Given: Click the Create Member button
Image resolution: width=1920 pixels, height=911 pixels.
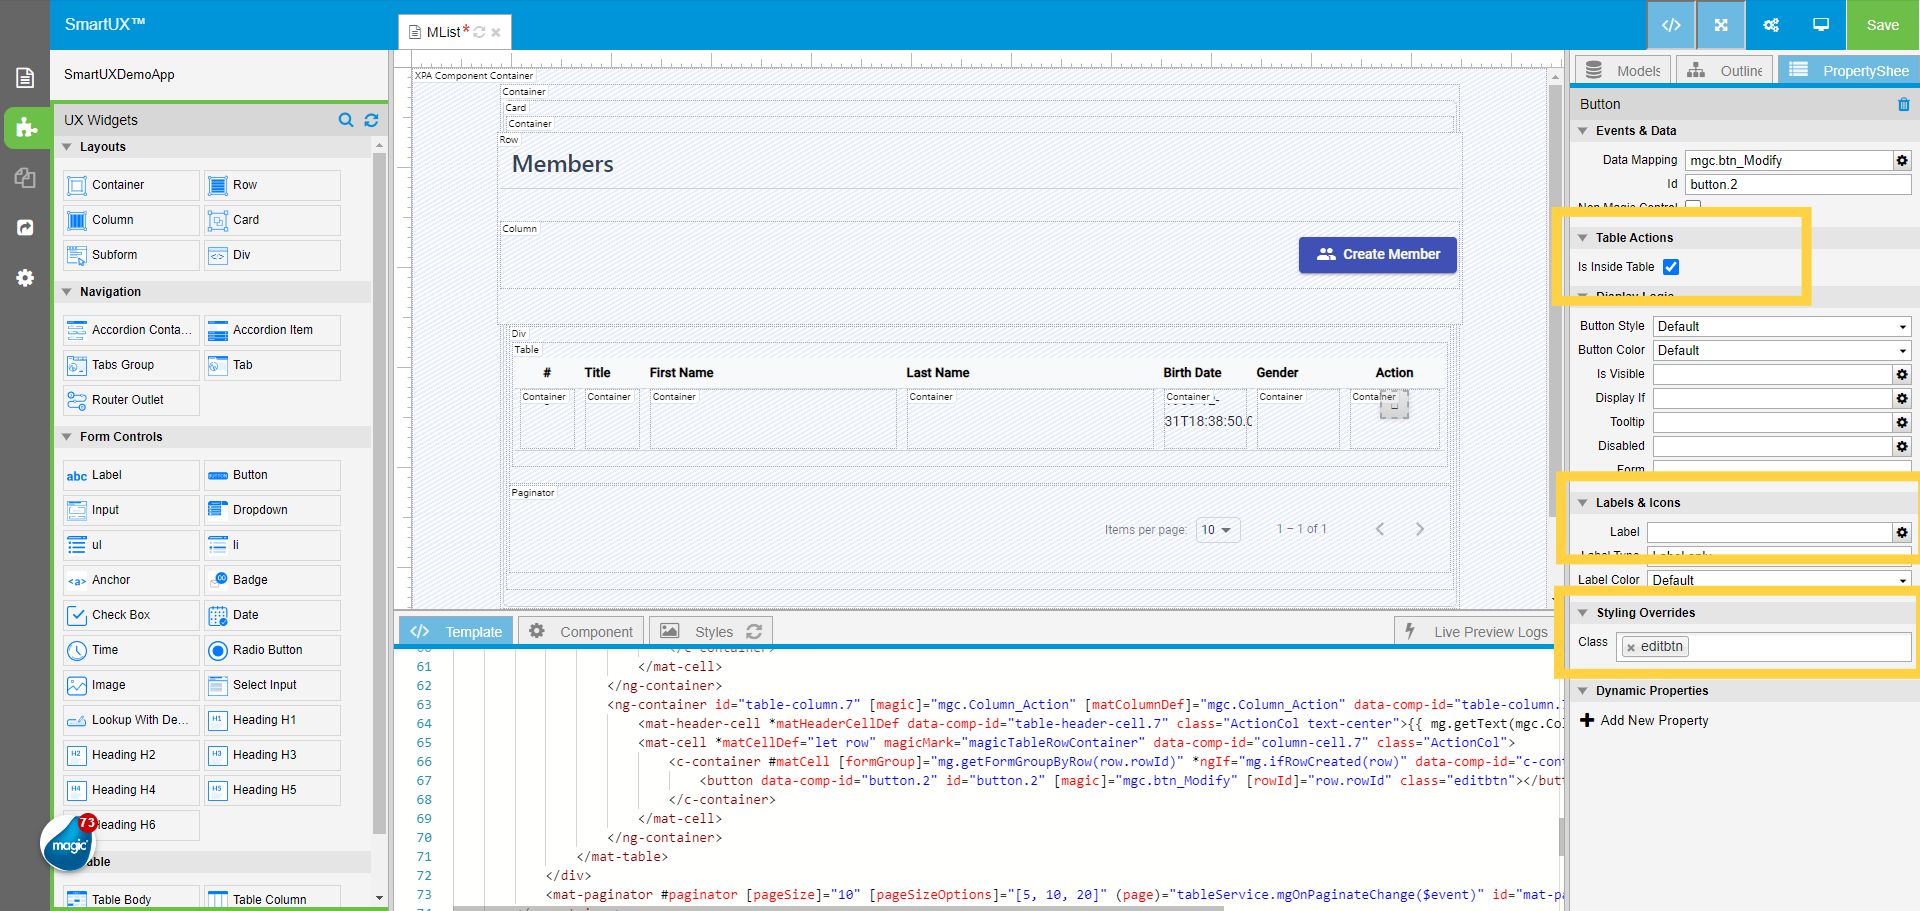Looking at the screenshot, I should (x=1377, y=255).
